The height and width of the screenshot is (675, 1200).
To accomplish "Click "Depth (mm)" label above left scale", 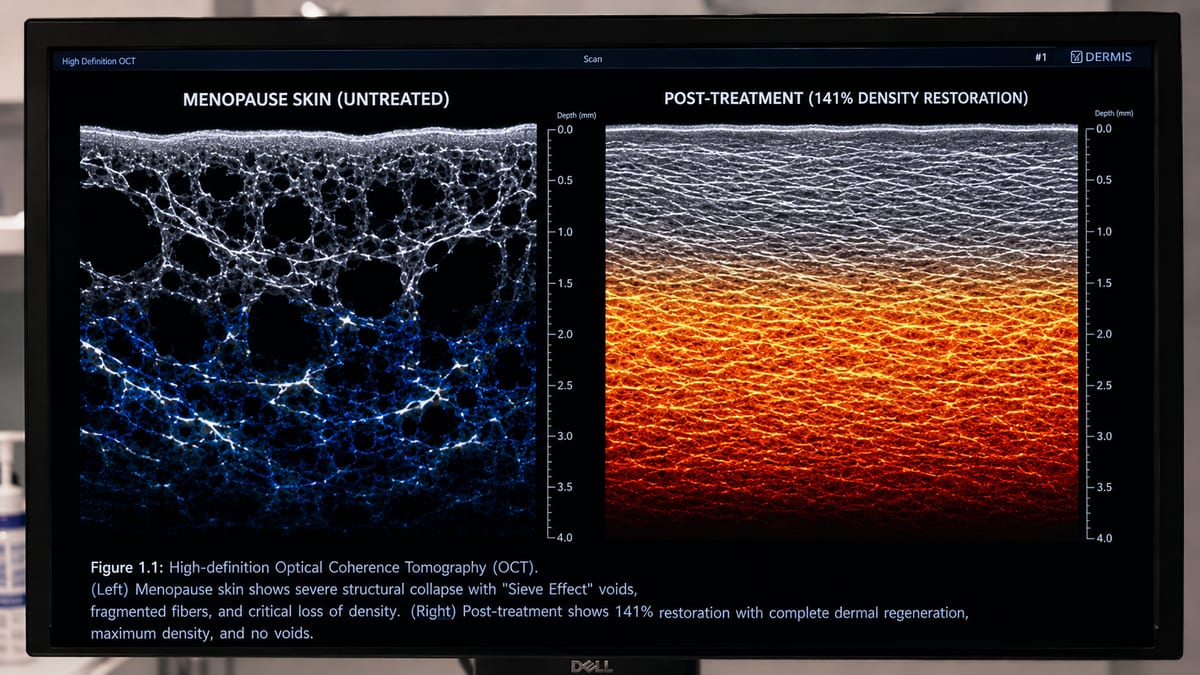I will [x=576, y=115].
